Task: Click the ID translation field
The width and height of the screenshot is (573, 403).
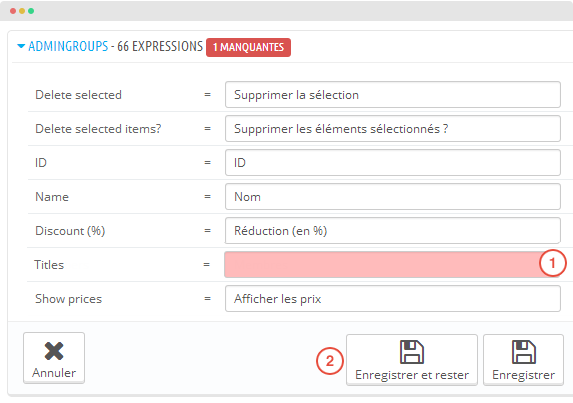Action: pyautogui.click(x=393, y=163)
